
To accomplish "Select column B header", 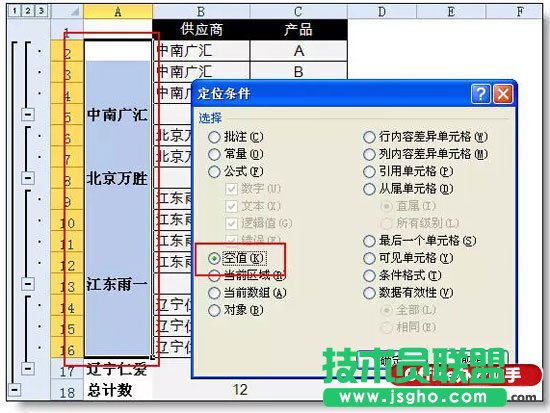I will pos(201,12).
